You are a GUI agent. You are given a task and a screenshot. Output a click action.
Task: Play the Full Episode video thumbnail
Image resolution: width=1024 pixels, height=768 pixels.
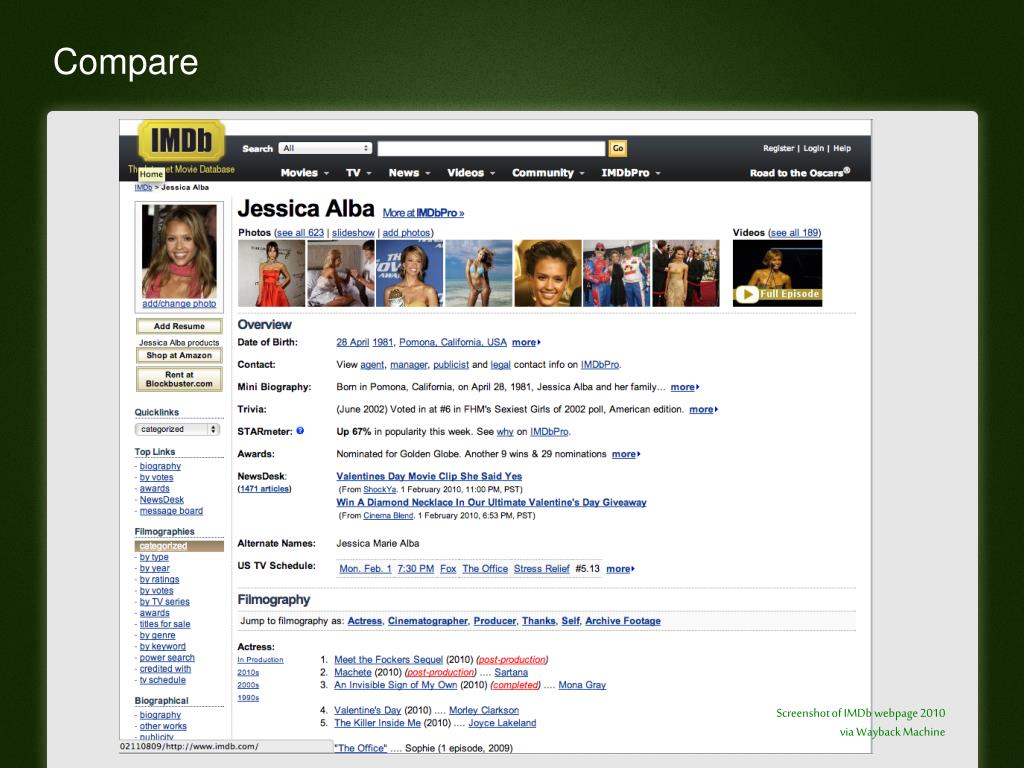pos(777,273)
